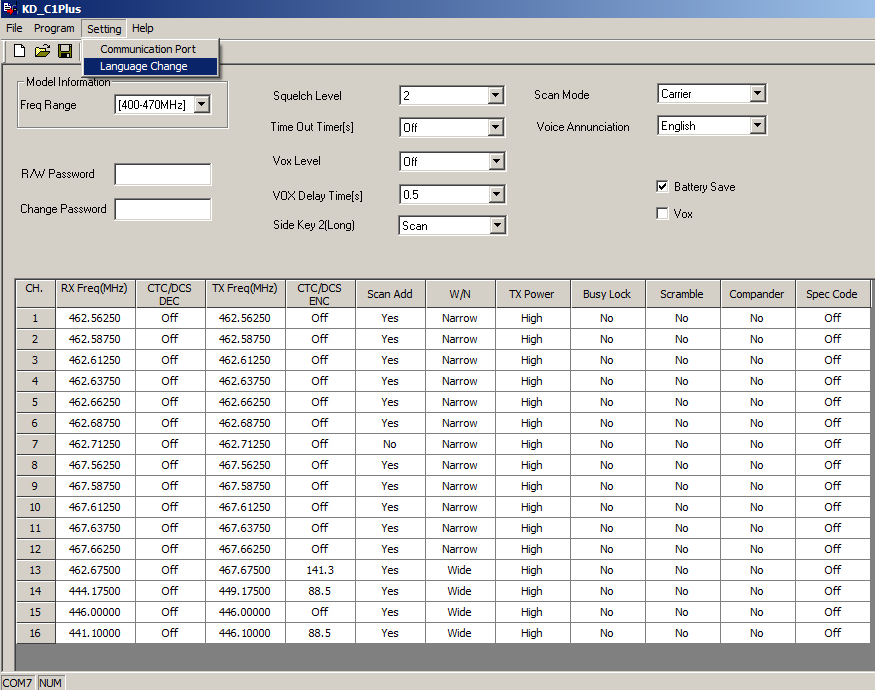This screenshot has width=875, height=690.
Task: Click the R/W Password input field
Action: [x=162, y=175]
